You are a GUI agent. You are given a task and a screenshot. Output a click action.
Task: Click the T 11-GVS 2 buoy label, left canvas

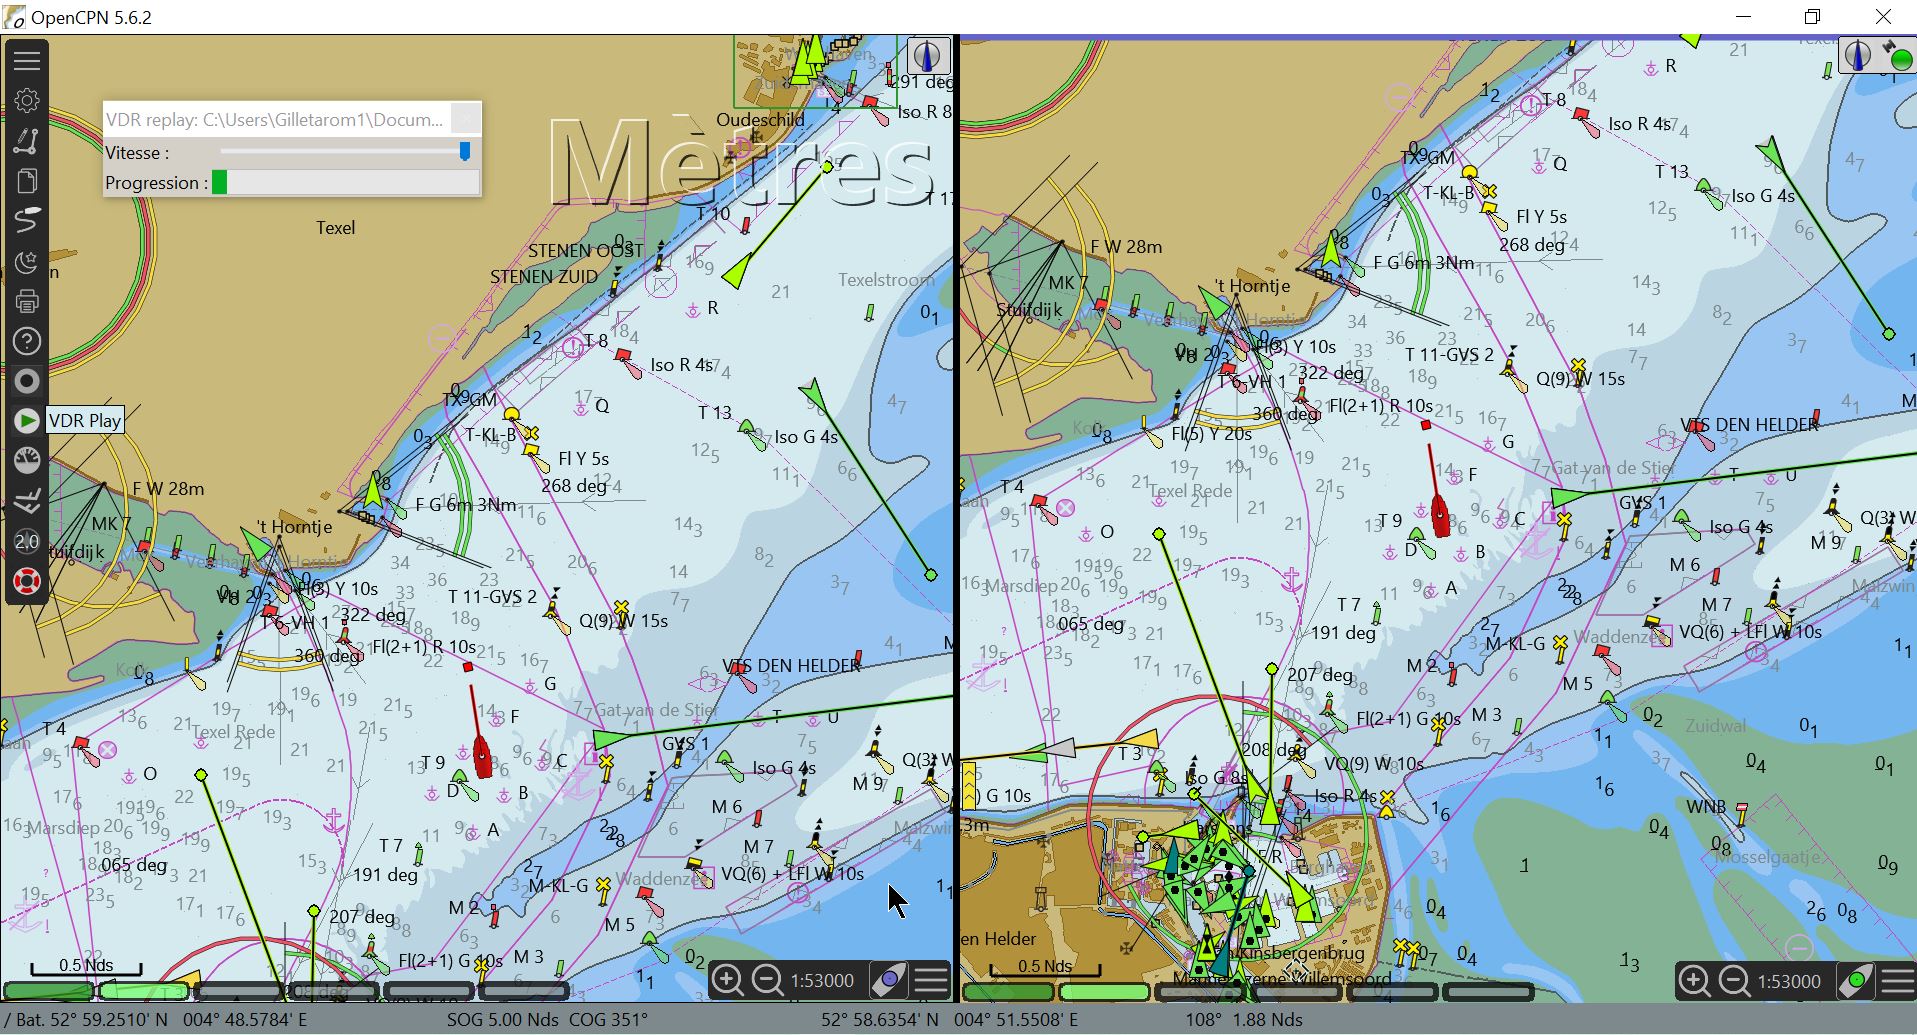492,597
